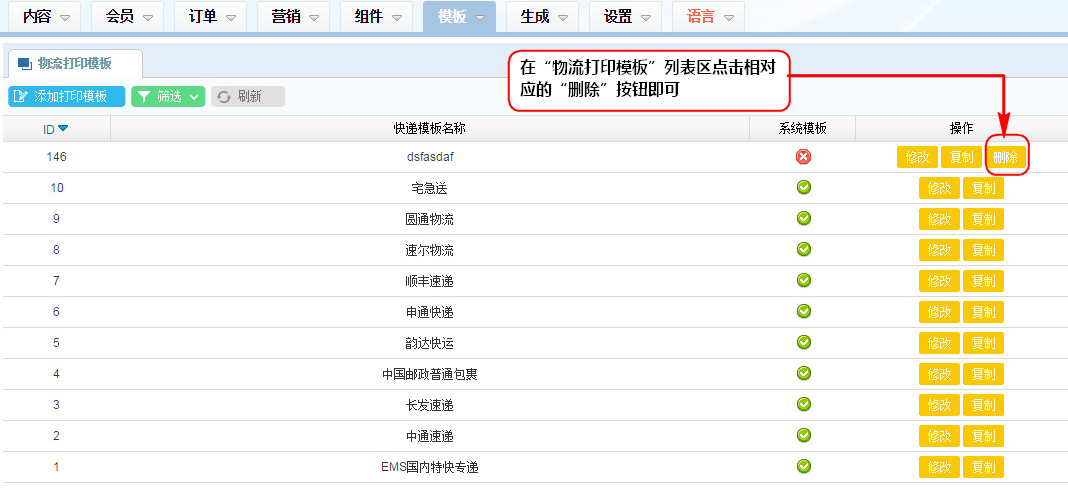
Task: Open the 订单 menu
Action: click(x=210, y=17)
